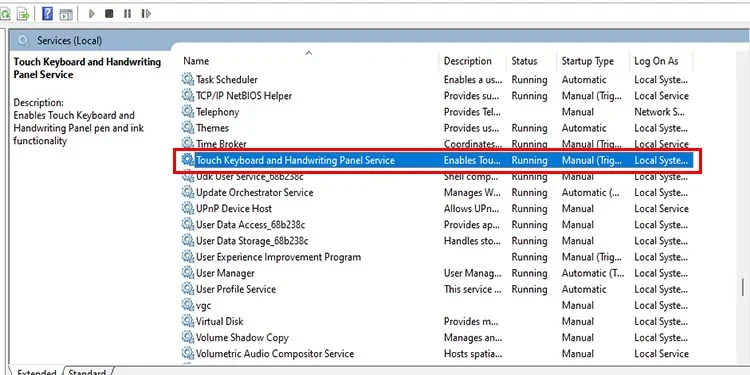Click the gear icon beside Volume Shadow Copy
This screenshot has height=375, width=750.
[x=188, y=338]
